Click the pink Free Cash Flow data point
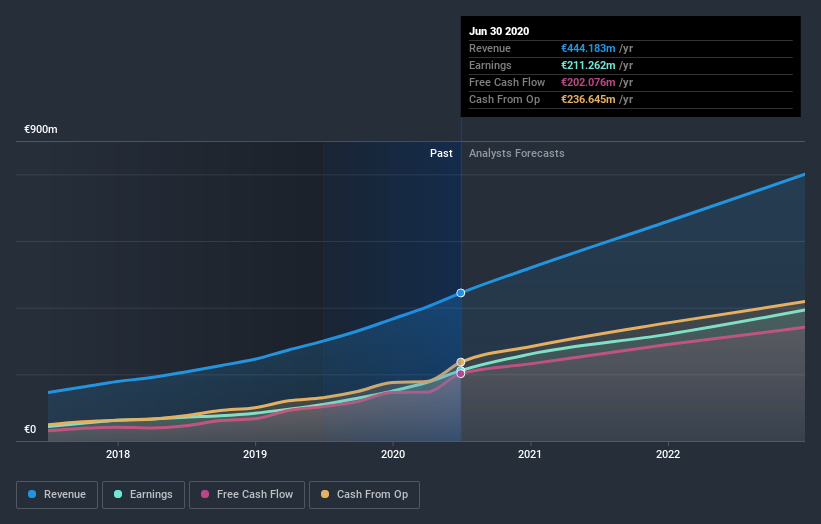The image size is (821, 524). tap(461, 374)
